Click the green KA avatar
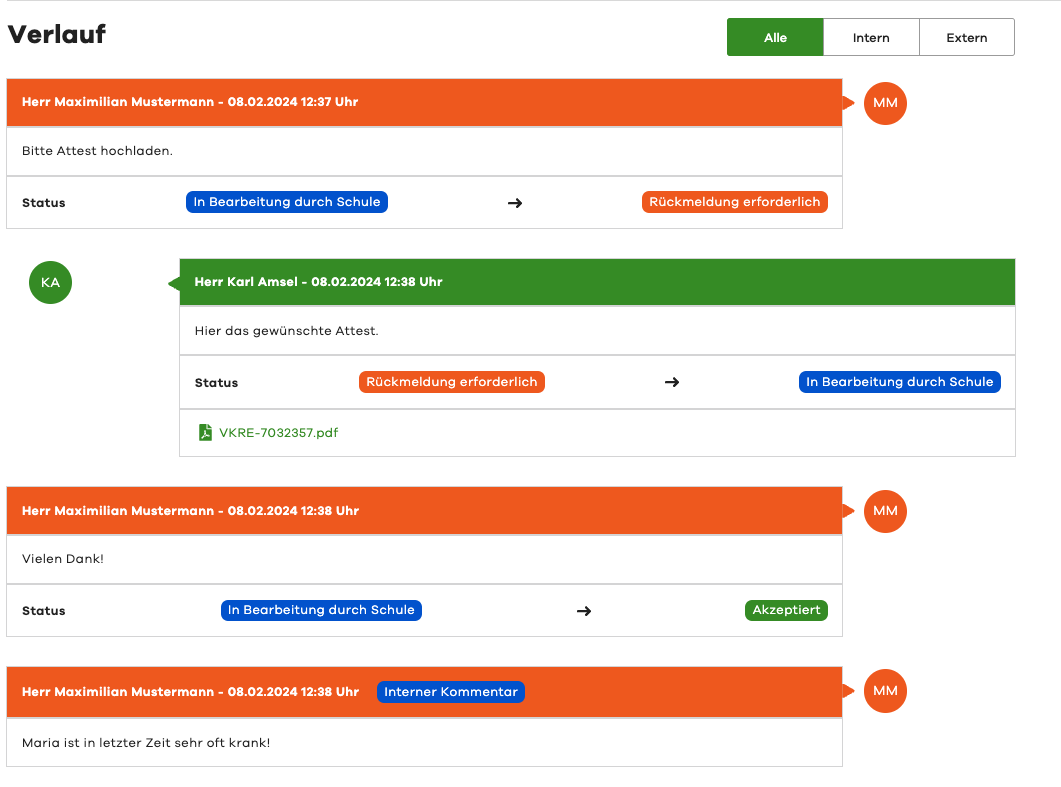Screen dimensions: 1061x787 click(51, 283)
